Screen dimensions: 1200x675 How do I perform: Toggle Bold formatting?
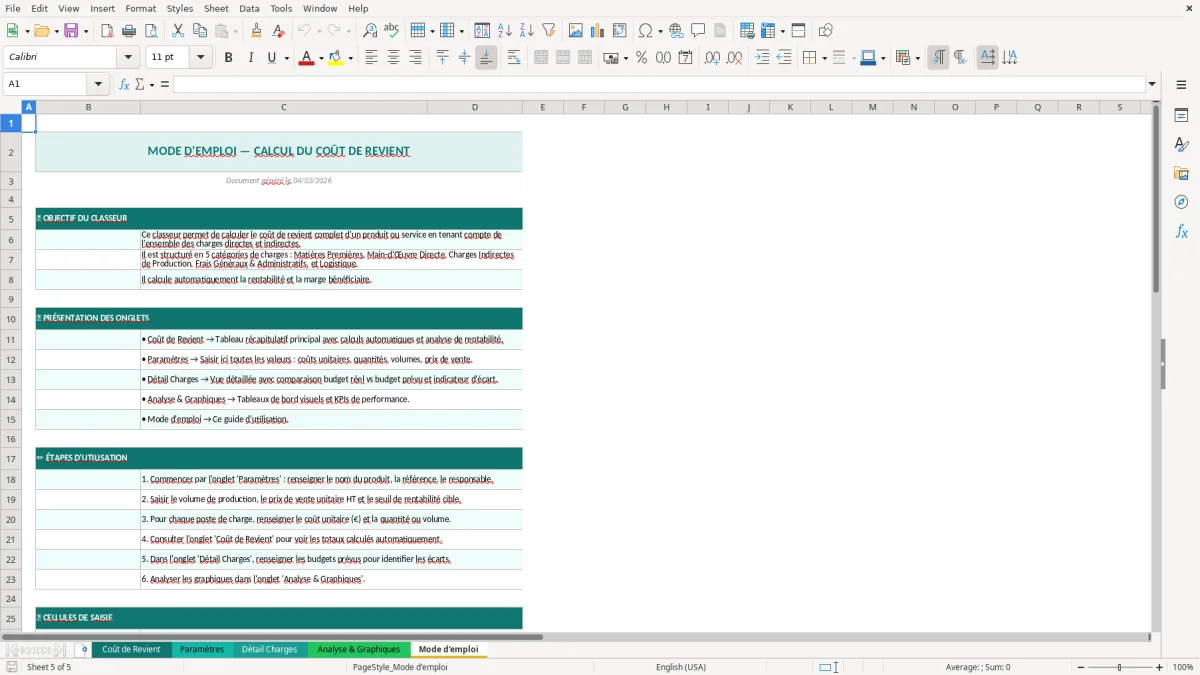pyautogui.click(x=229, y=58)
